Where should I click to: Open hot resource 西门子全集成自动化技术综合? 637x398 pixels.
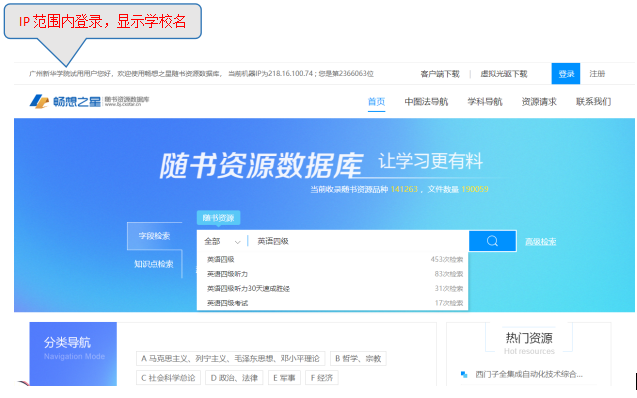[x=529, y=374]
